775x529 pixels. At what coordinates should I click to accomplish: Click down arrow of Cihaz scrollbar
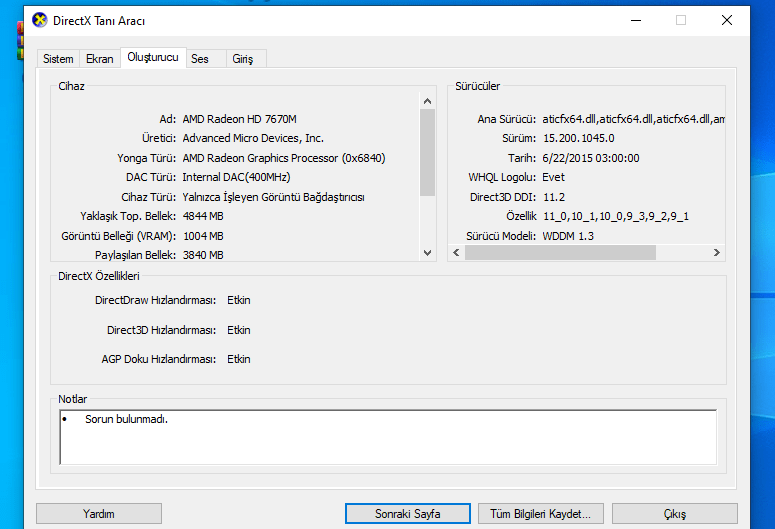pos(428,253)
